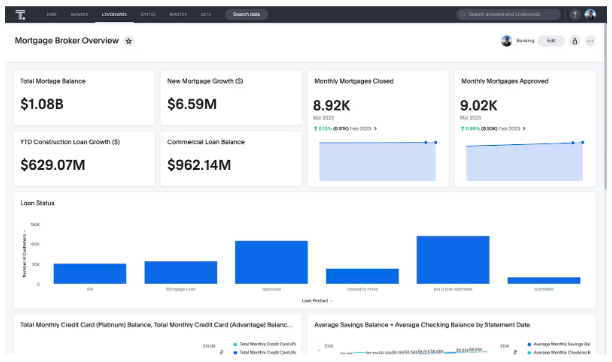Viewport: 612px width, 362px height.
Task: Click the Monthly Mortgages Approved sparkline area
Action: pos(524,162)
